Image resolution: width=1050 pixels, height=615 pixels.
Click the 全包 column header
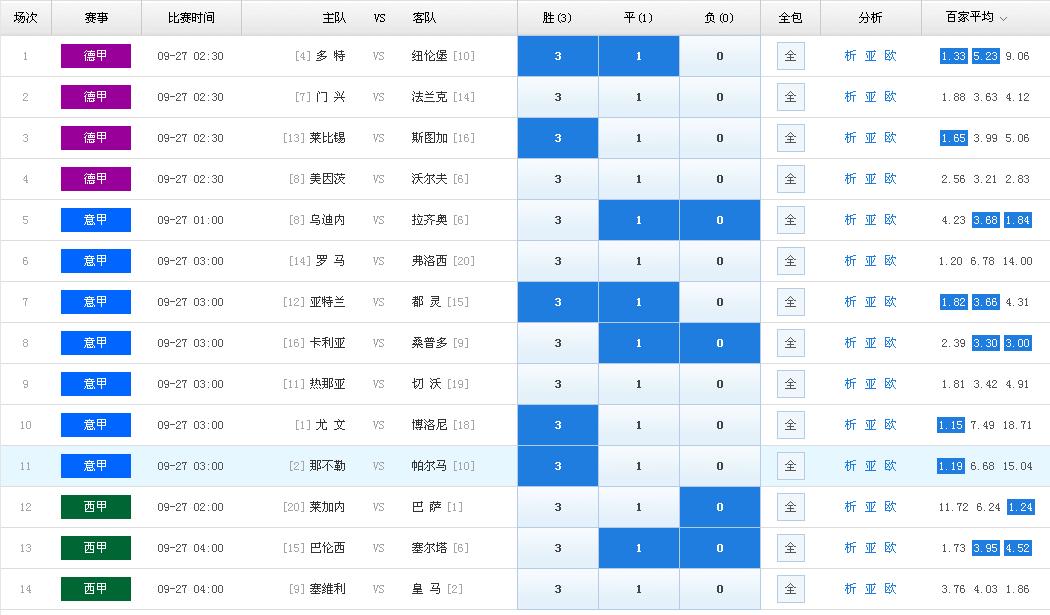point(790,18)
